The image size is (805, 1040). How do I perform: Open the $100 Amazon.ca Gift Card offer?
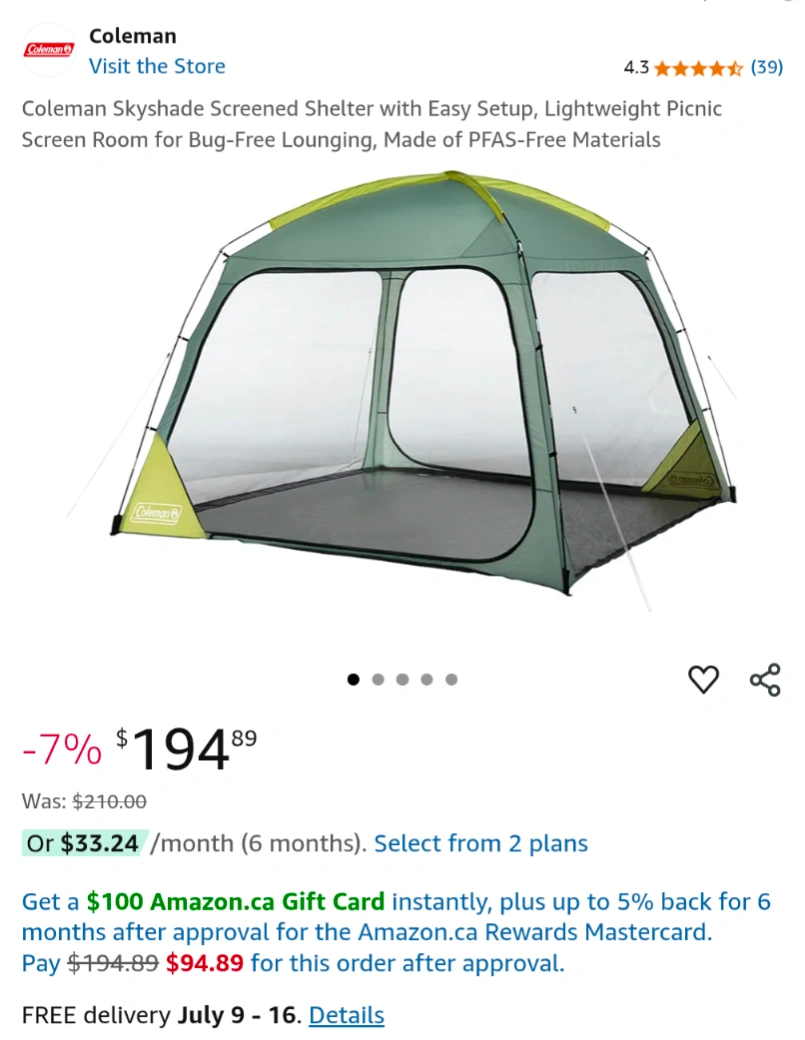point(235,901)
